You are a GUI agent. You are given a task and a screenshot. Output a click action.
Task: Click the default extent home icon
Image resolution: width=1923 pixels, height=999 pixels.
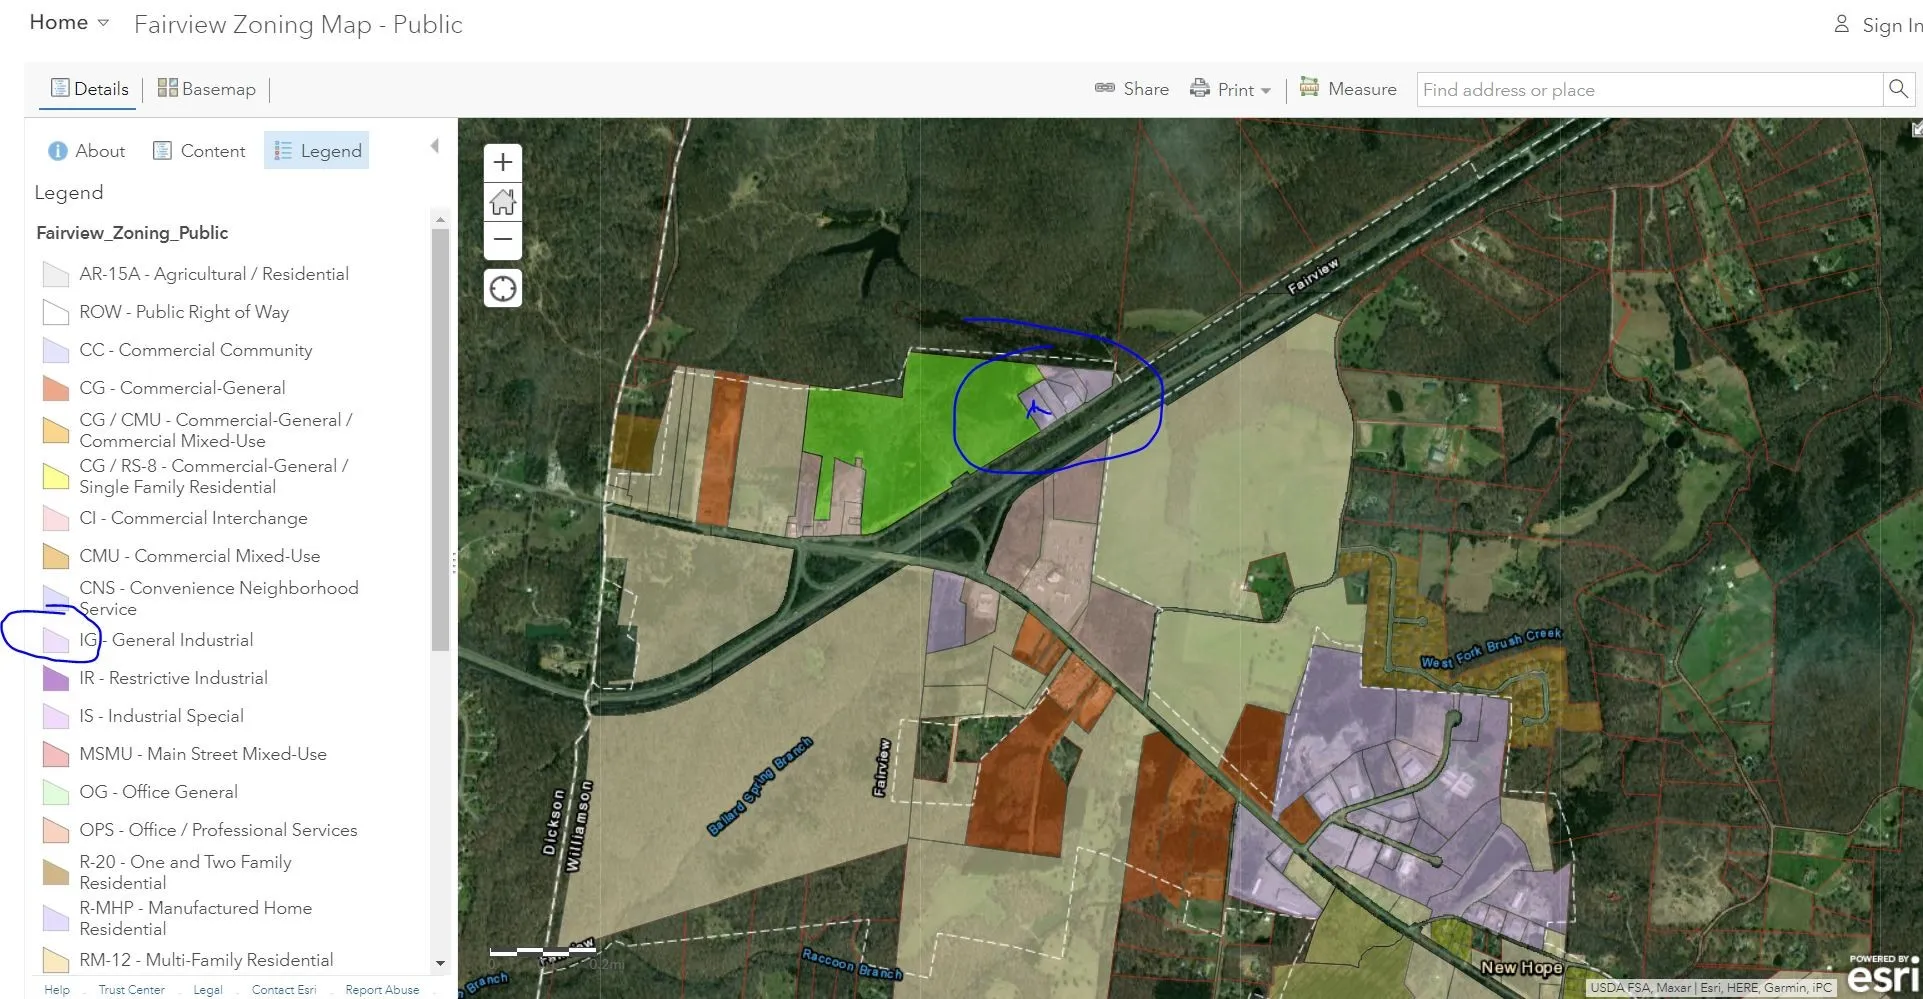tap(503, 202)
